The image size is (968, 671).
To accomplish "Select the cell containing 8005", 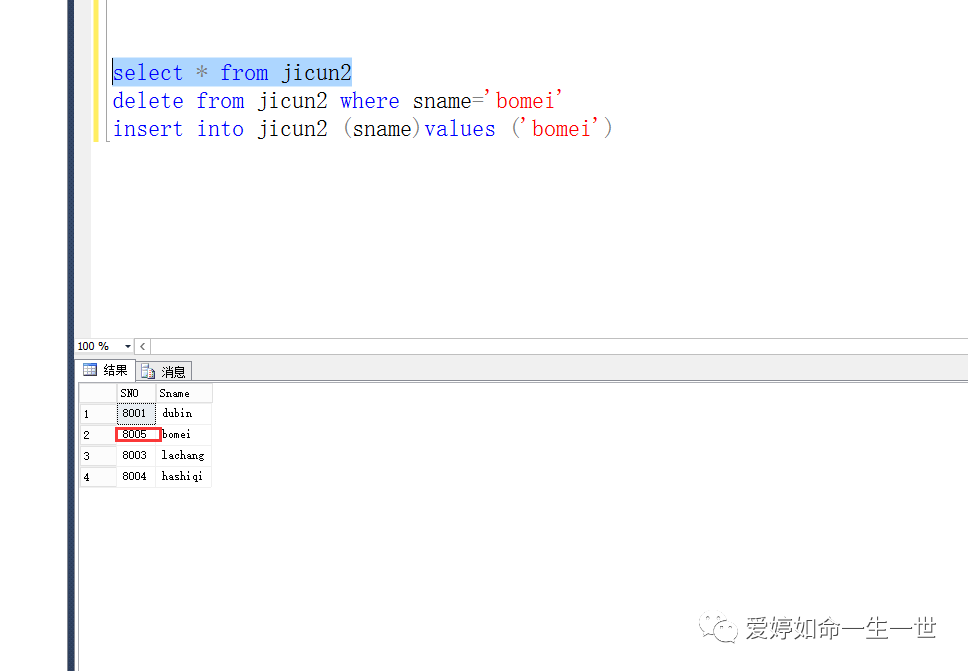I will click(x=138, y=435).
